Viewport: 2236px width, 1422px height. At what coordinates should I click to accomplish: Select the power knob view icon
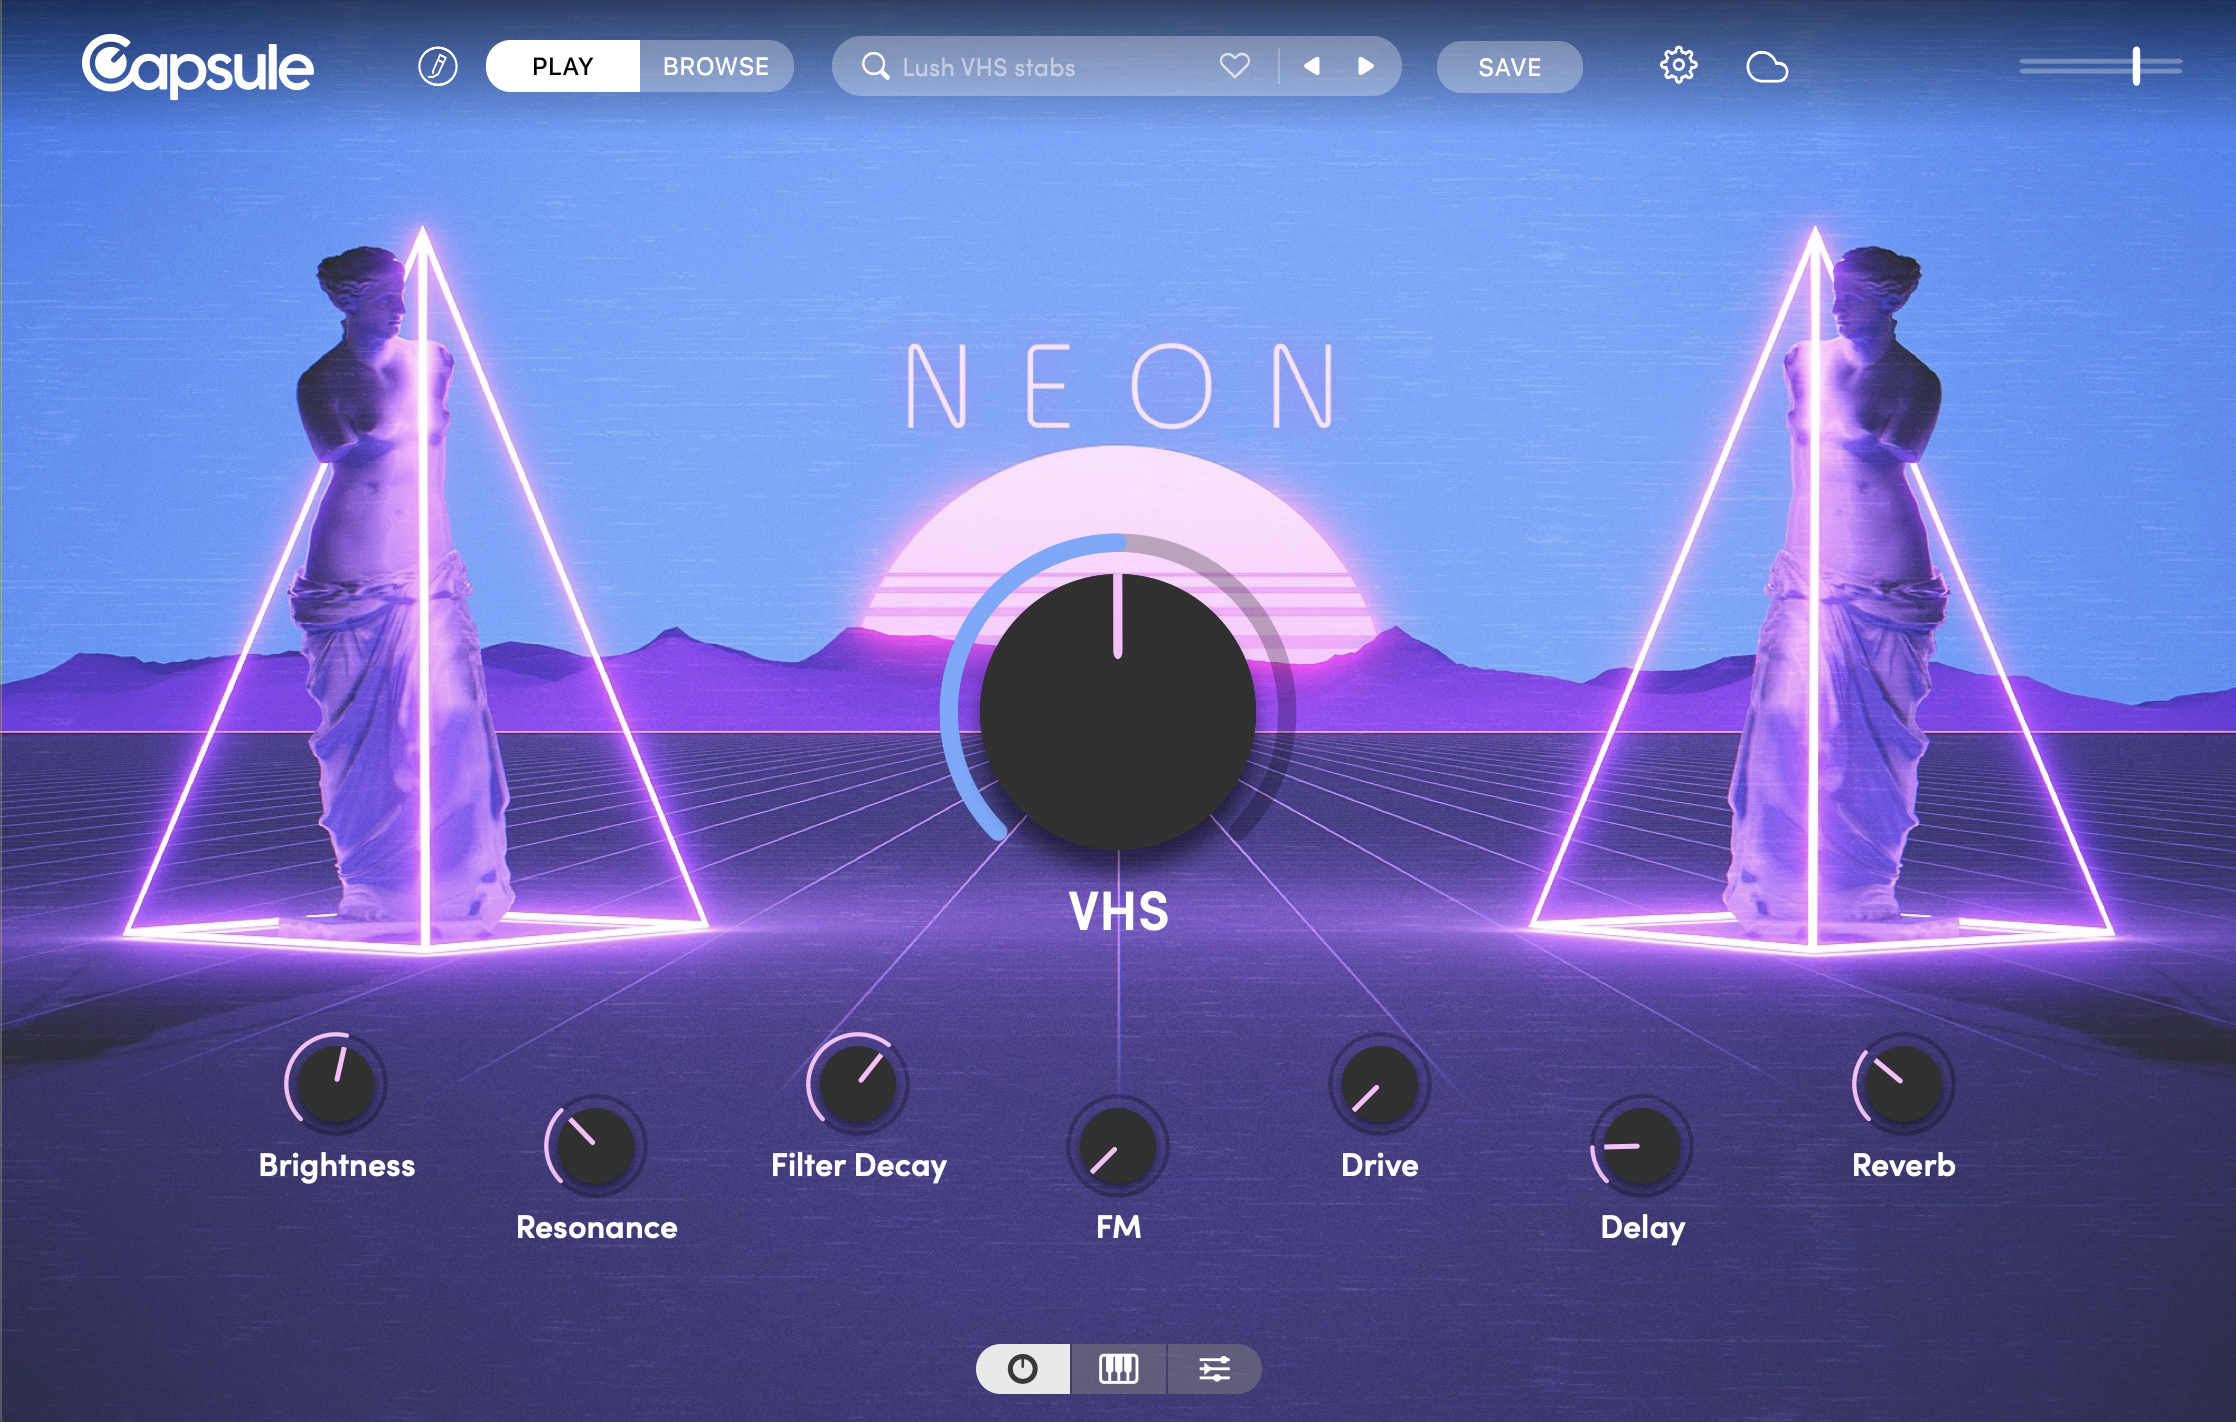tap(1022, 1369)
